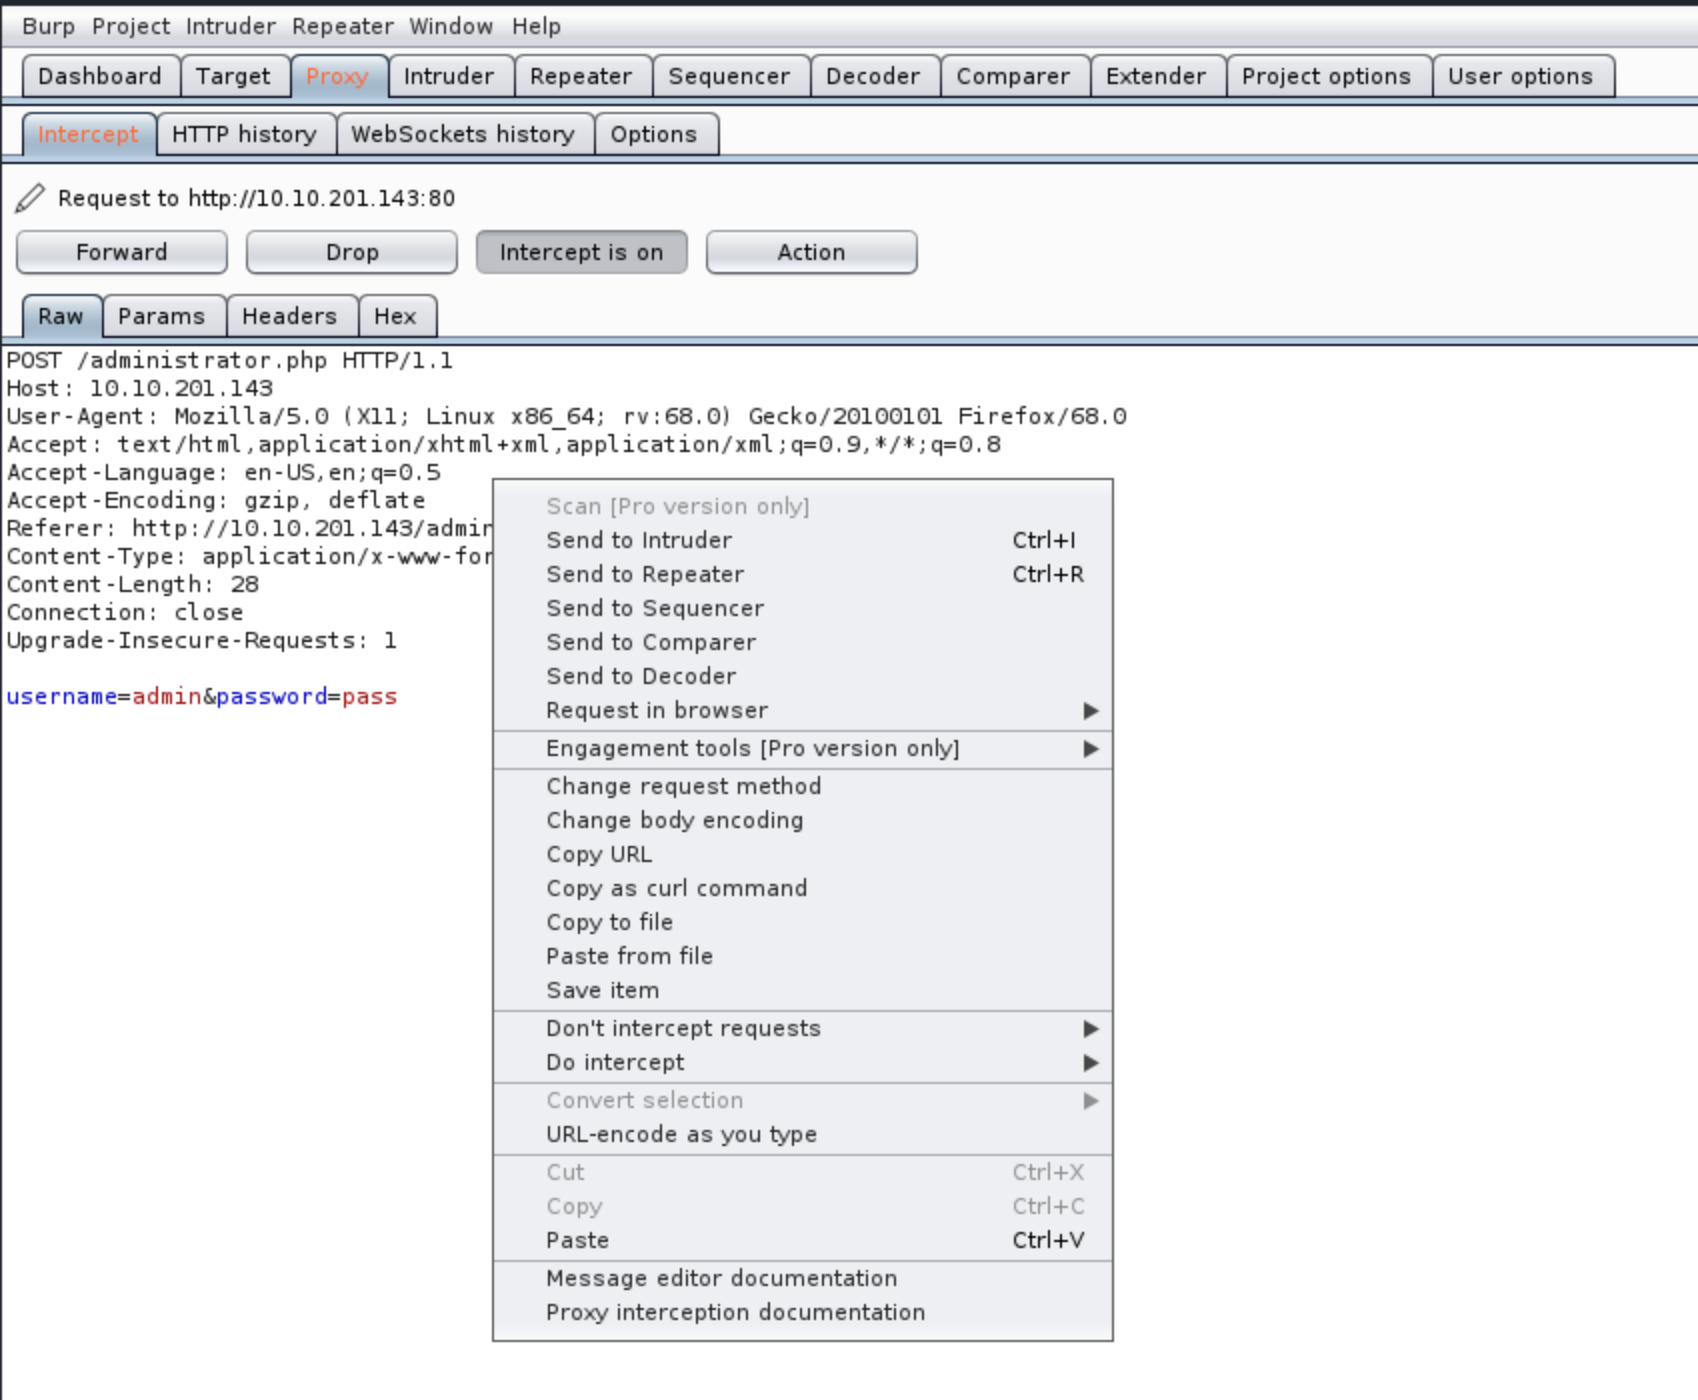Image resolution: width=1698 pixels, height=1400 pixels.
Task: Expand the Request in browser submenu
Action: click(x=1090, y=710)
